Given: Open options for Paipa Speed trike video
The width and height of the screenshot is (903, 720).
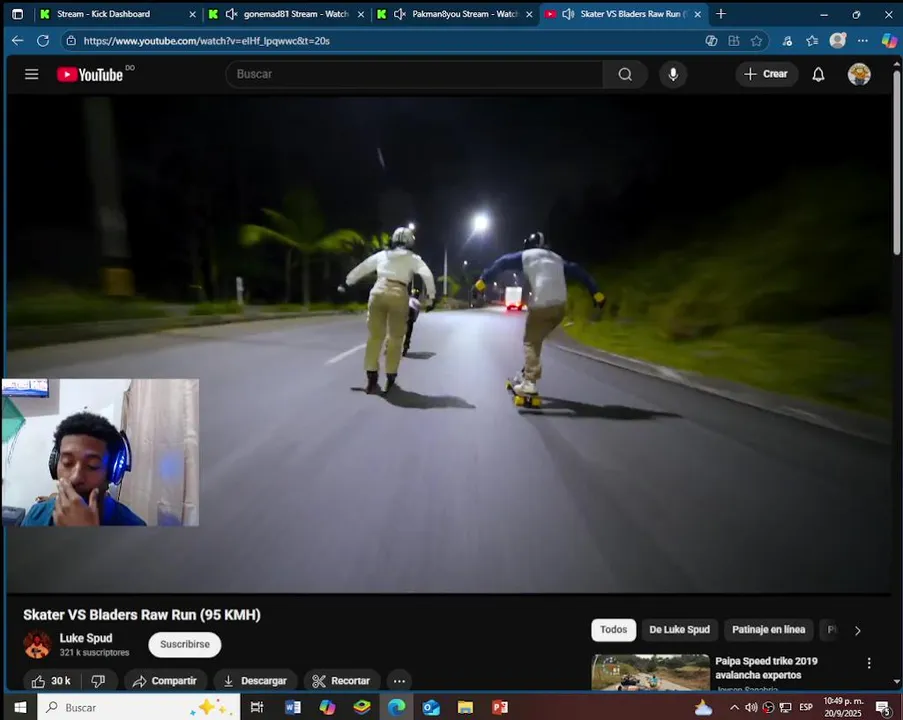Looking at the screenshot, I should pyautogui.click(x=869, y=663).
